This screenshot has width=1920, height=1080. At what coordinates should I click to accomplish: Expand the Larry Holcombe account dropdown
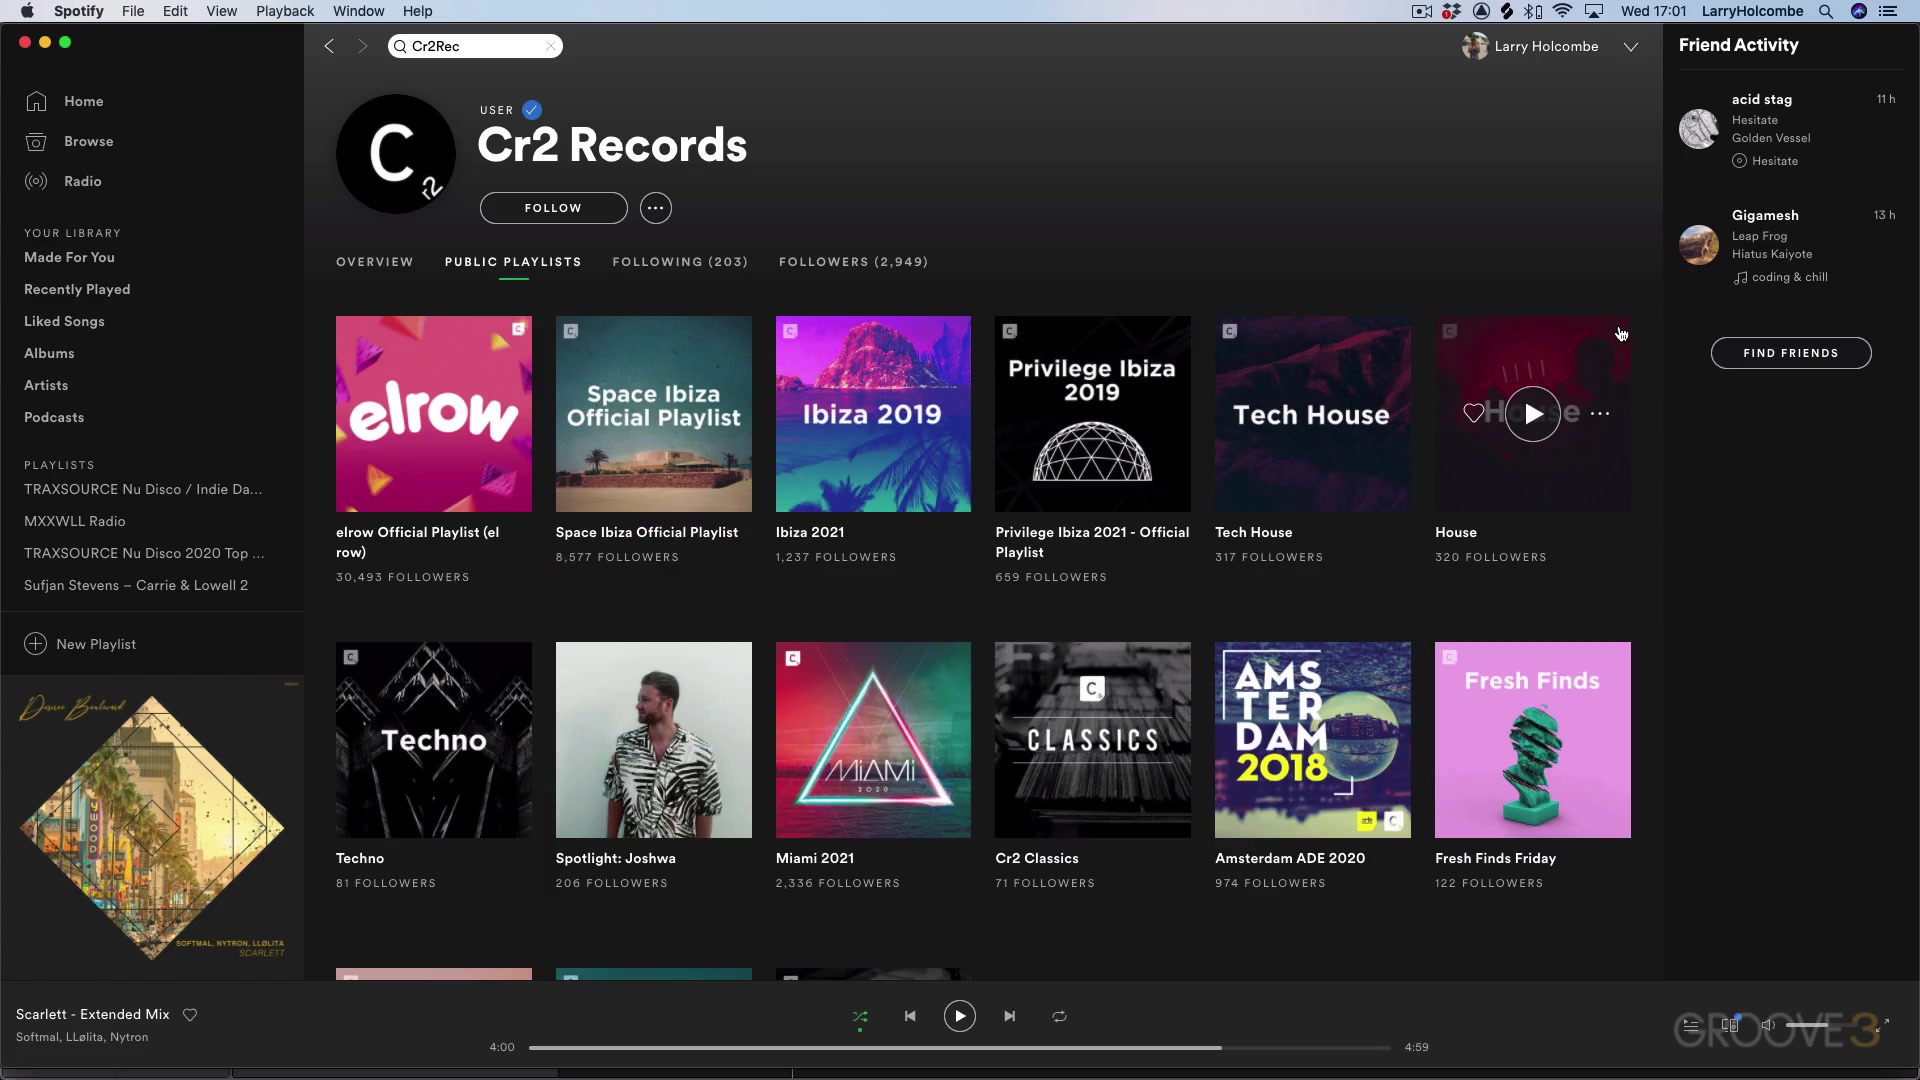tap(1630, 46)
